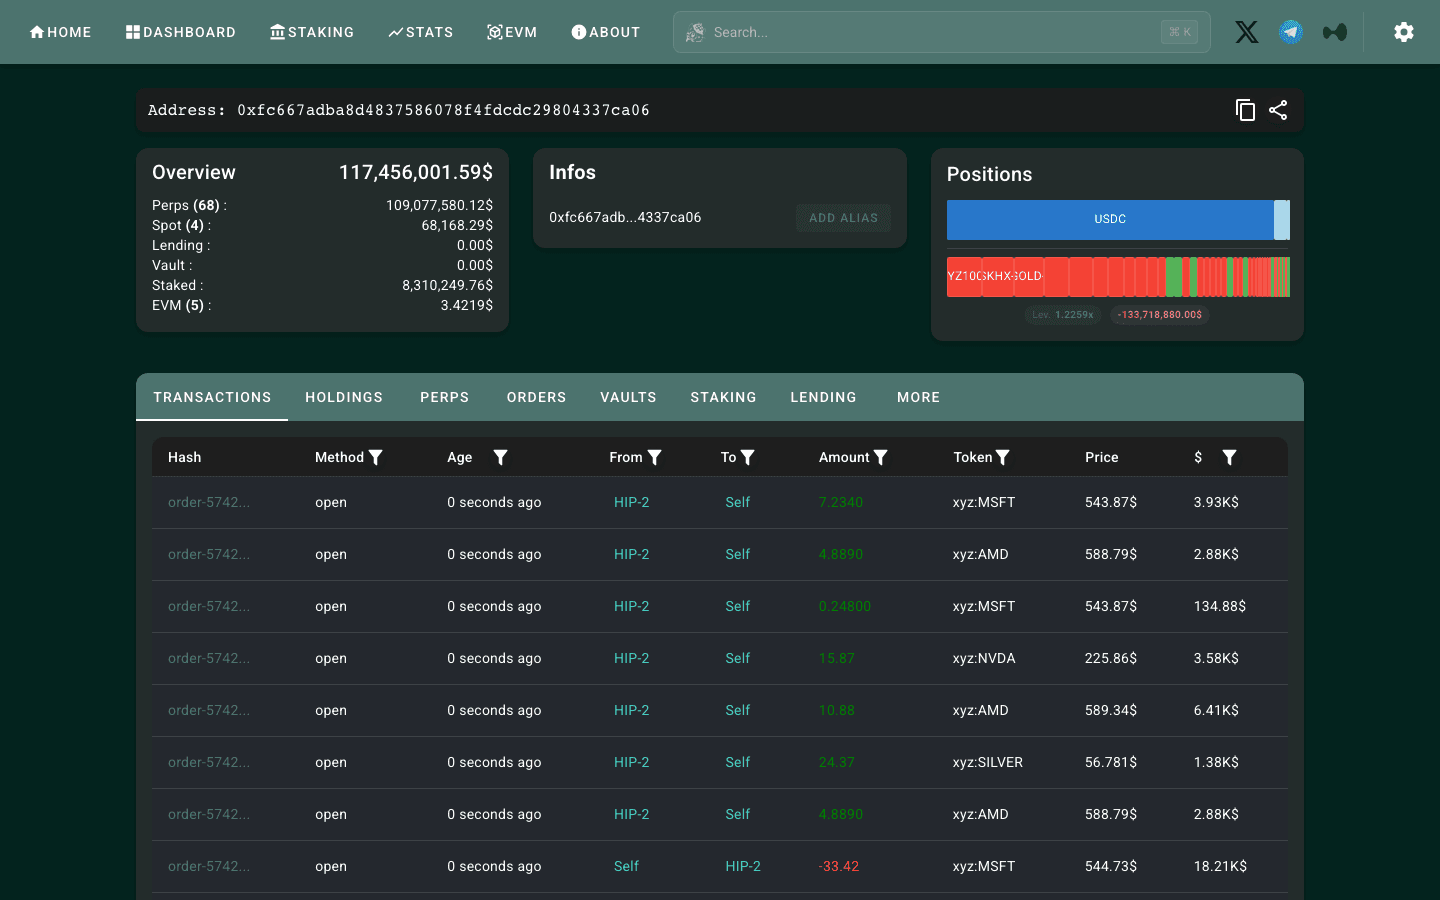Viewport: 1440px width, 900px height.
Task: Open the X (Twitter) social icon
Action: pos(1246,32)
